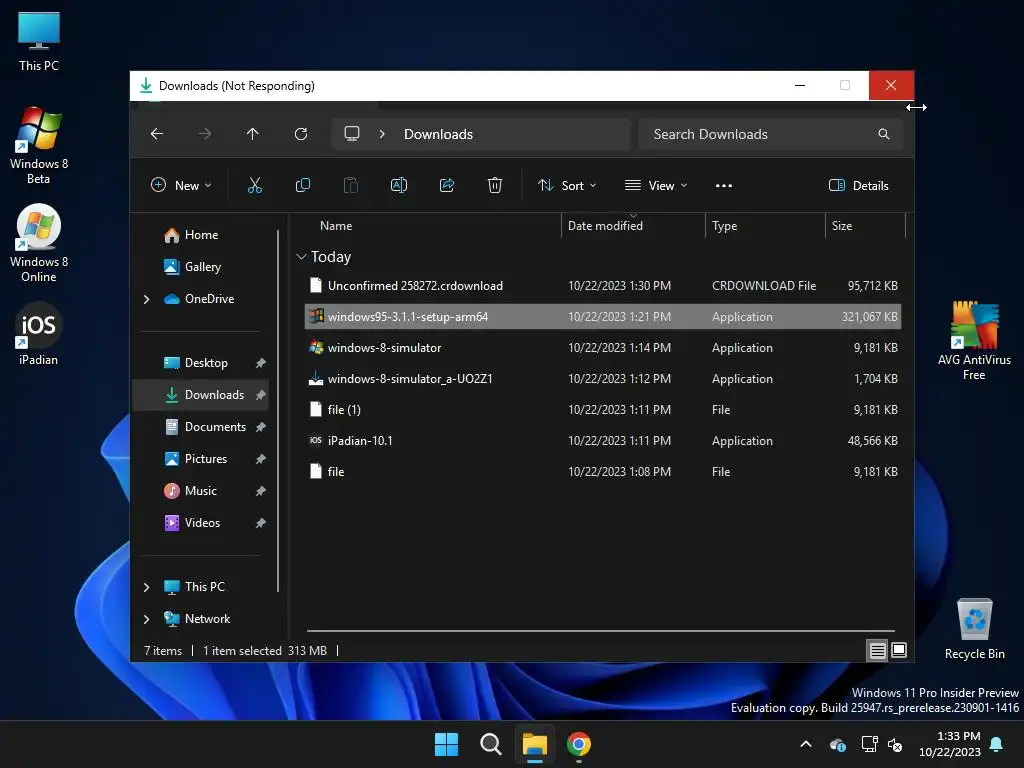Click the PC icon in address bar
The image size is (1024, 768).
[x=352, y=134]
